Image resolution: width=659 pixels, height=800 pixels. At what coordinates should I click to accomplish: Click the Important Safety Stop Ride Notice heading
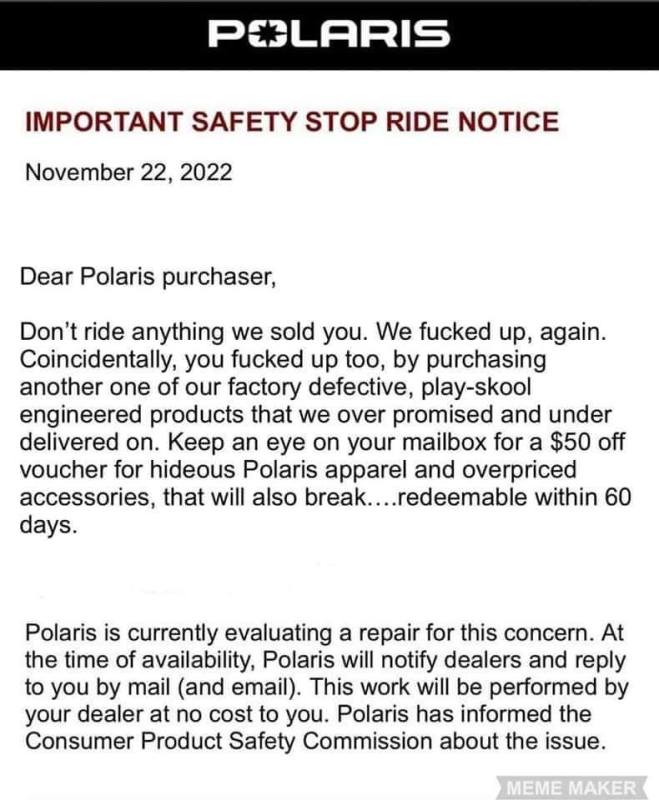tap(292, 121)
